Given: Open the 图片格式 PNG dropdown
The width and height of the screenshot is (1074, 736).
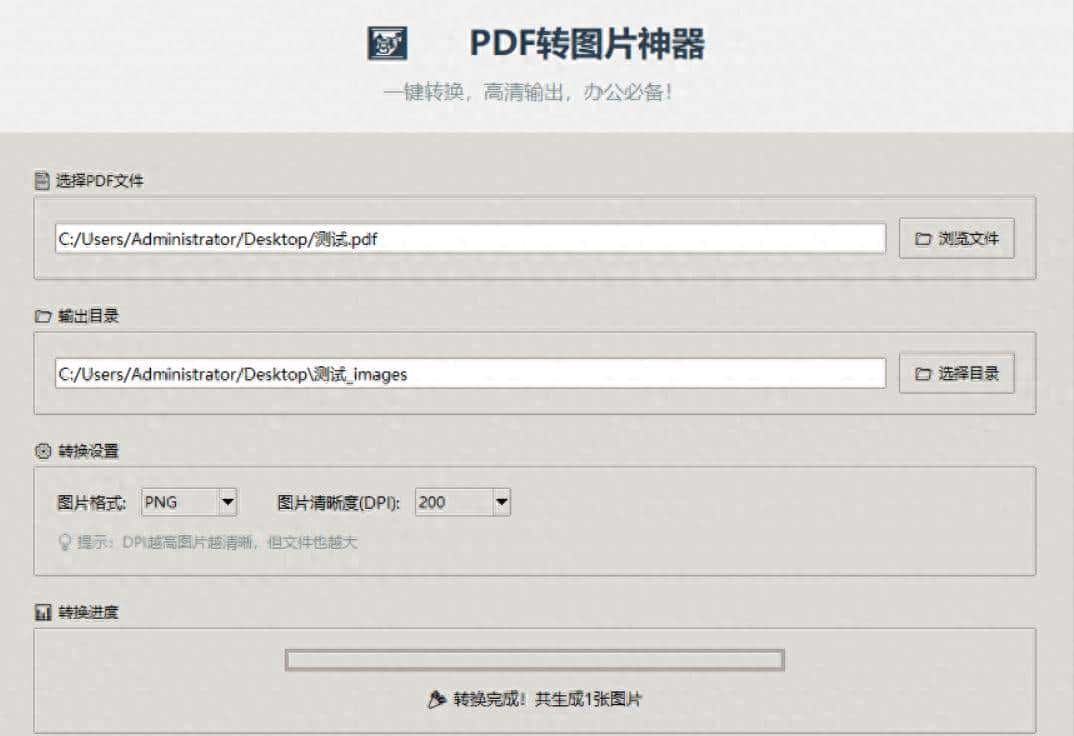Looking at the screenshot, I should pos(189,503).
